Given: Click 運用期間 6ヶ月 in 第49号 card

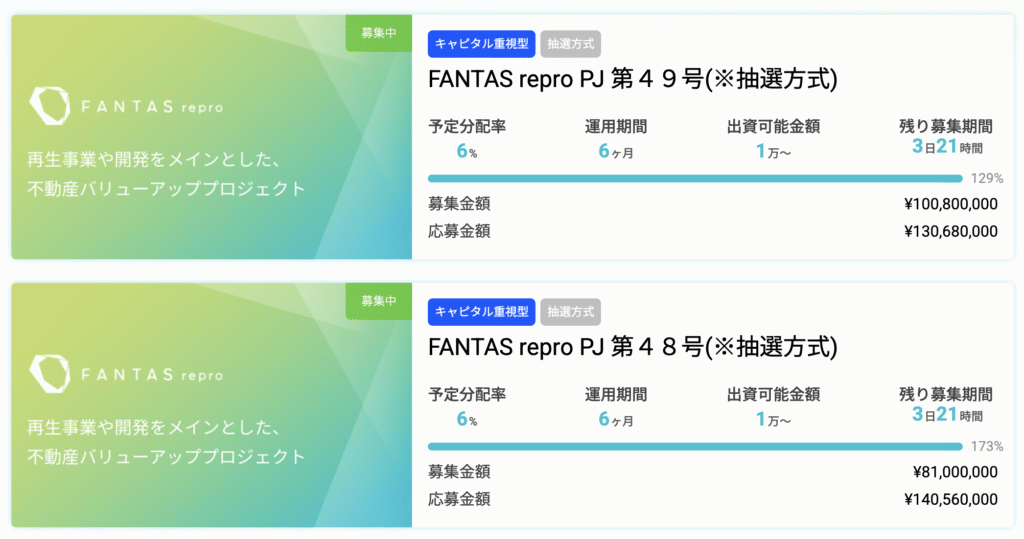Looking at the screenshot, I should tap(616, 151).
